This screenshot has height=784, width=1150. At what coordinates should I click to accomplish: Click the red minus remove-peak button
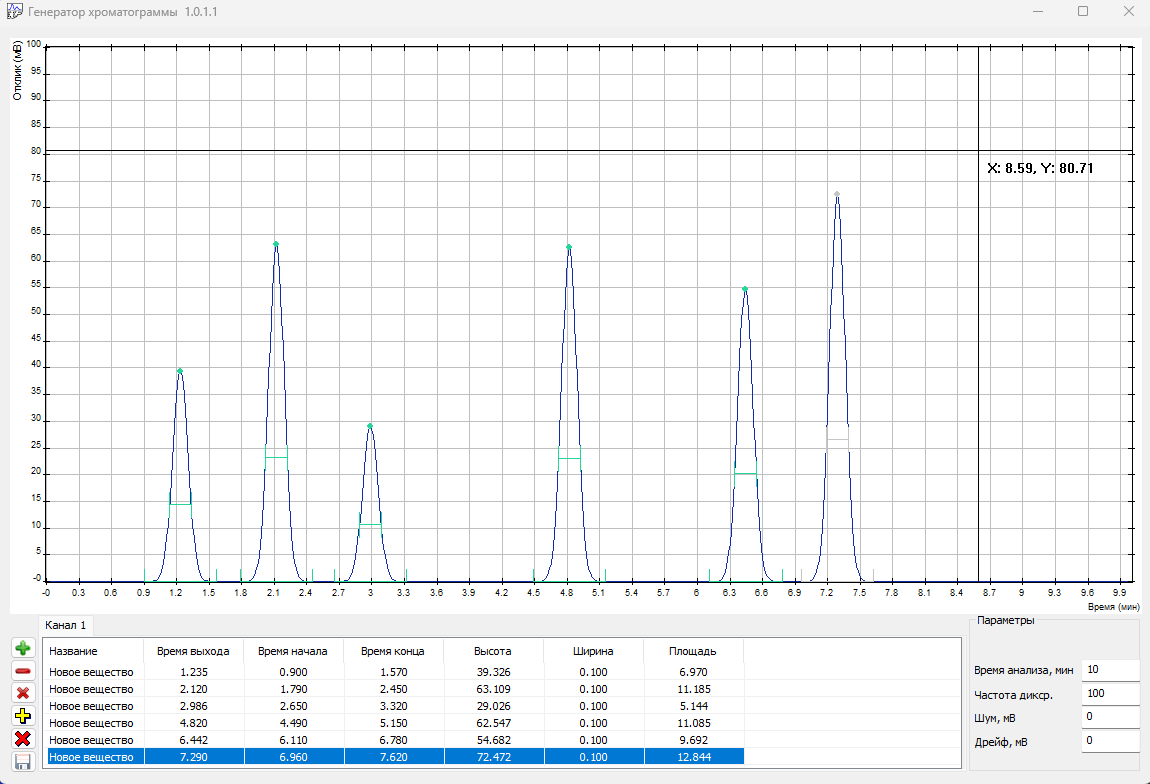23,670
